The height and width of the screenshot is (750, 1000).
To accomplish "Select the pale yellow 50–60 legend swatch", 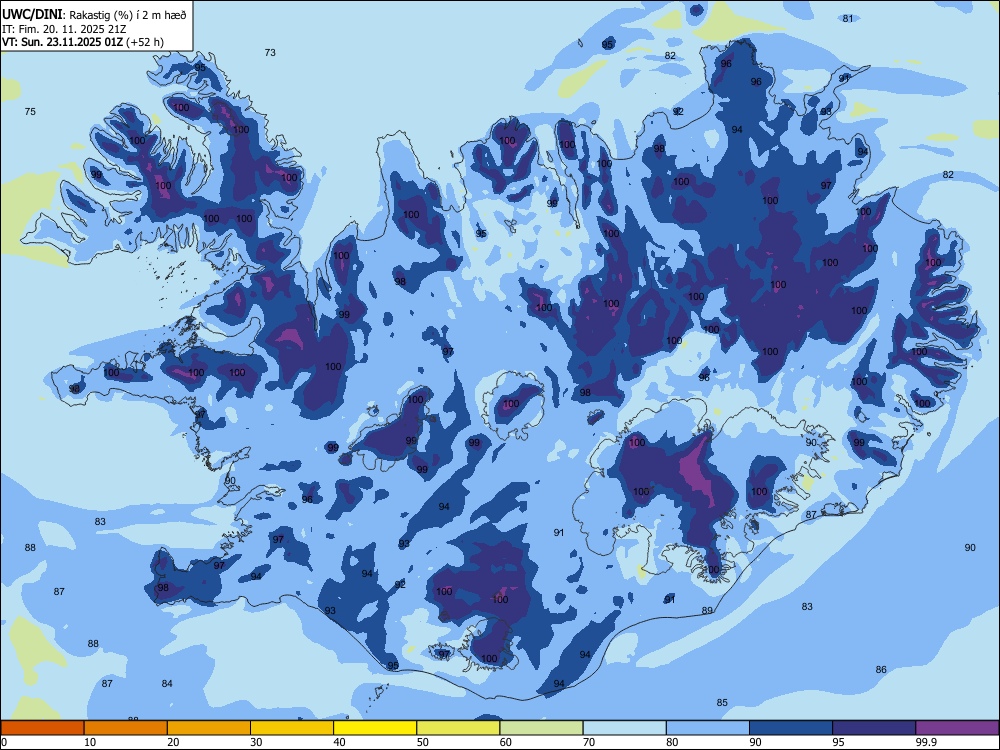I will [x=458, y=728].
